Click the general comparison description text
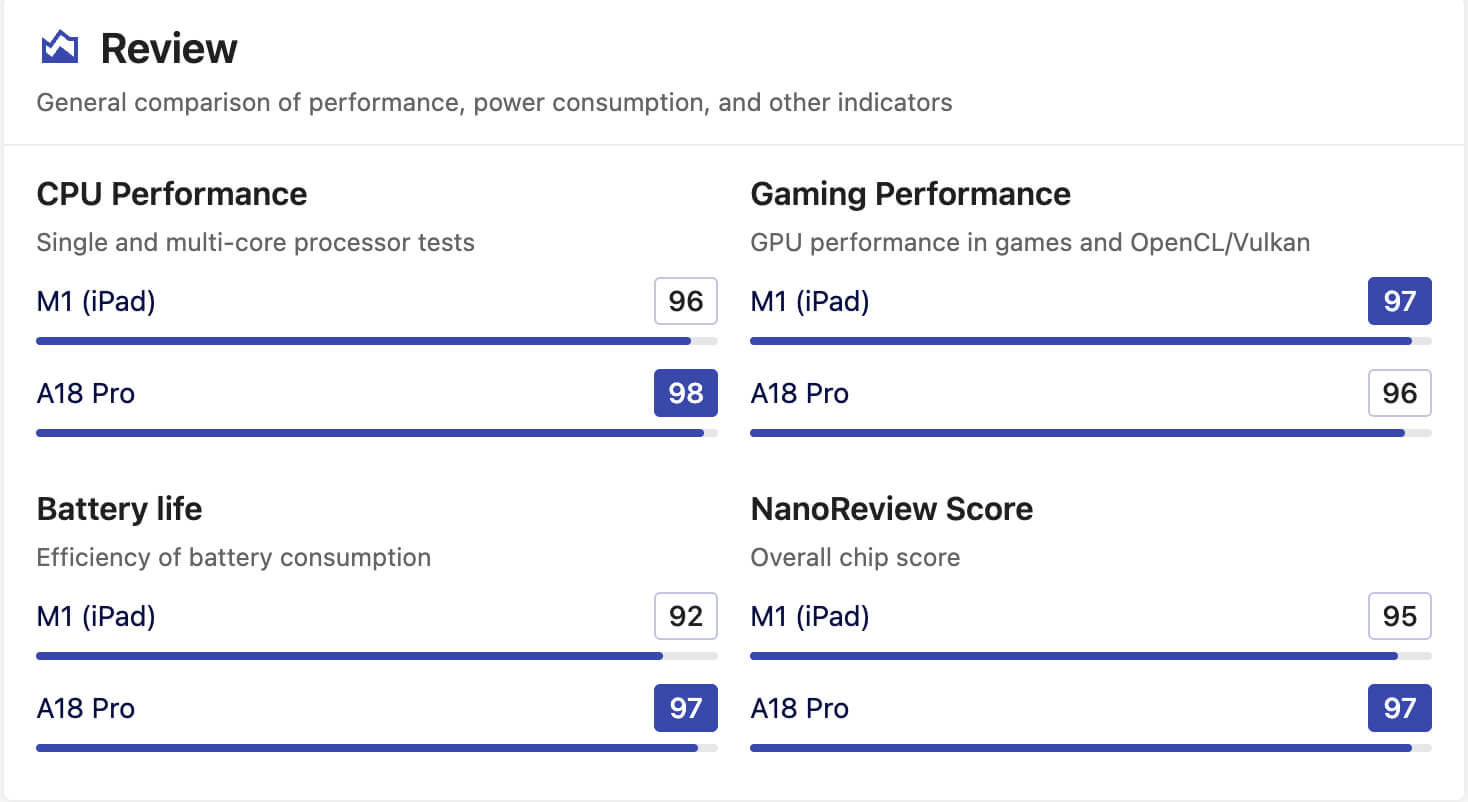1468x802 pixels. [494, 102]
